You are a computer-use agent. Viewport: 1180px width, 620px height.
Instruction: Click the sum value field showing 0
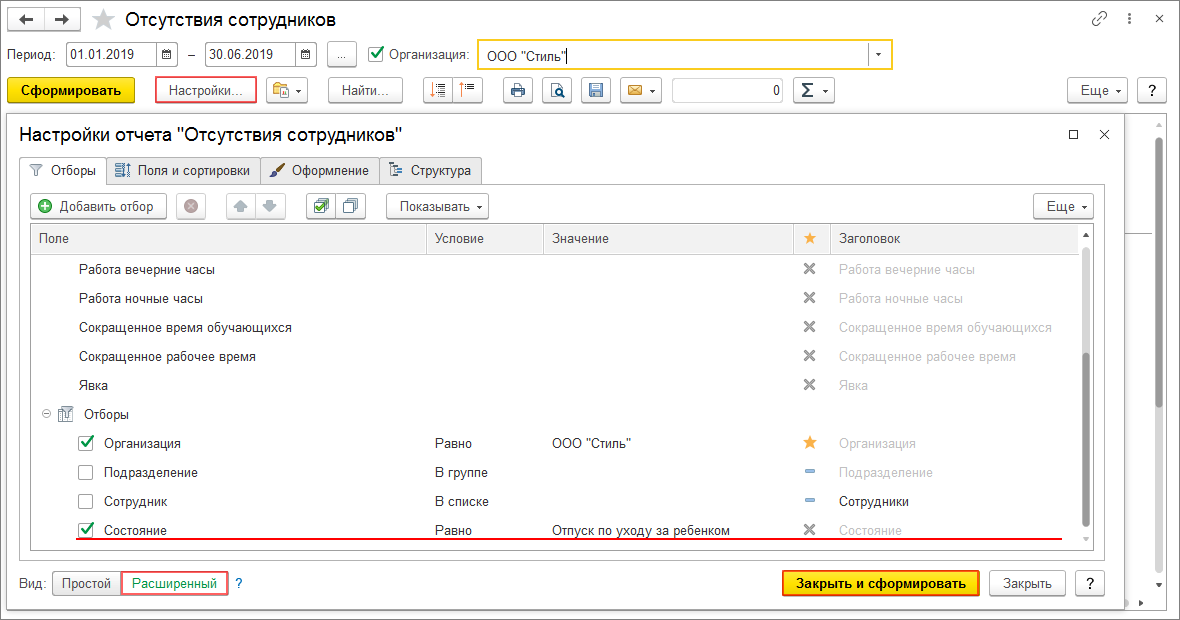pyautogui.click(x=727, y=90)
